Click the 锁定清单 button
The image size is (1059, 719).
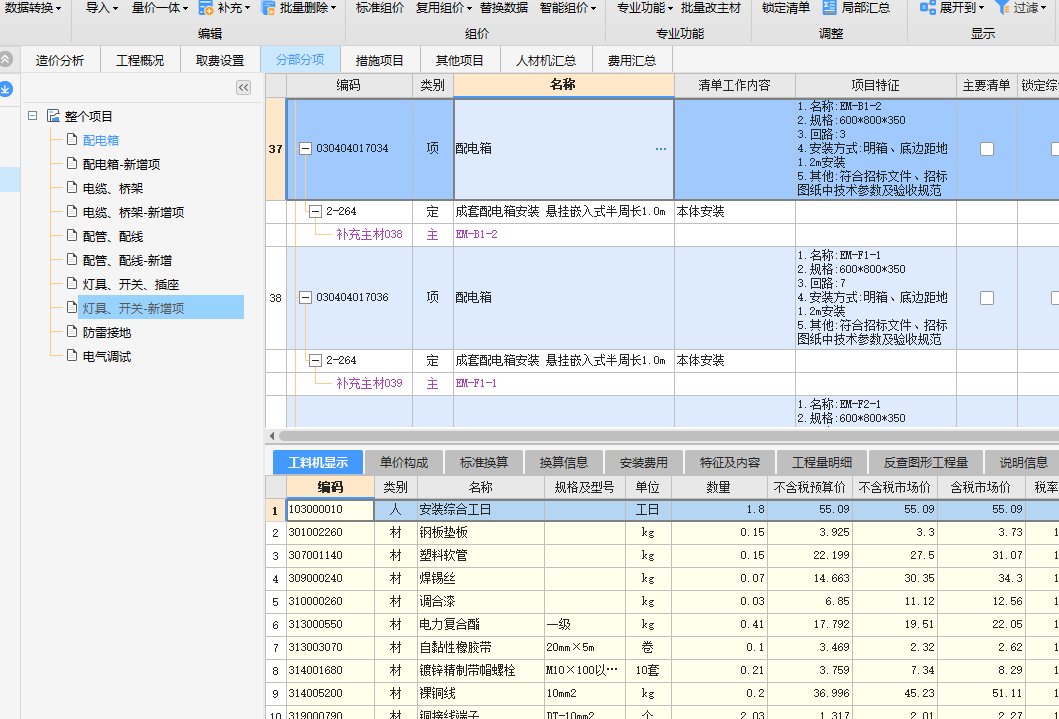pyautogui.click(x=786, y=8)
